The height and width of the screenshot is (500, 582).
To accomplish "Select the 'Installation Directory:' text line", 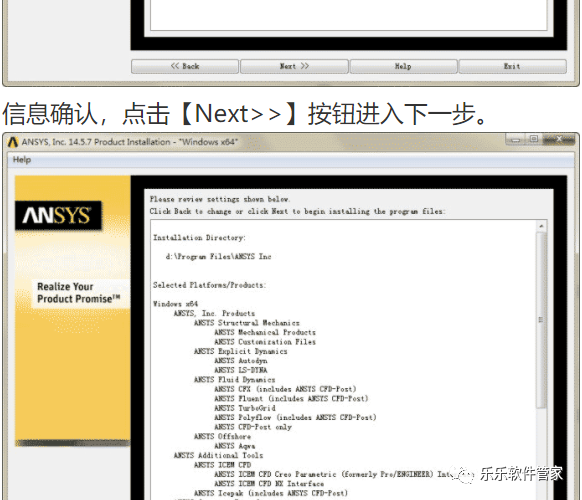I will 199,238.
